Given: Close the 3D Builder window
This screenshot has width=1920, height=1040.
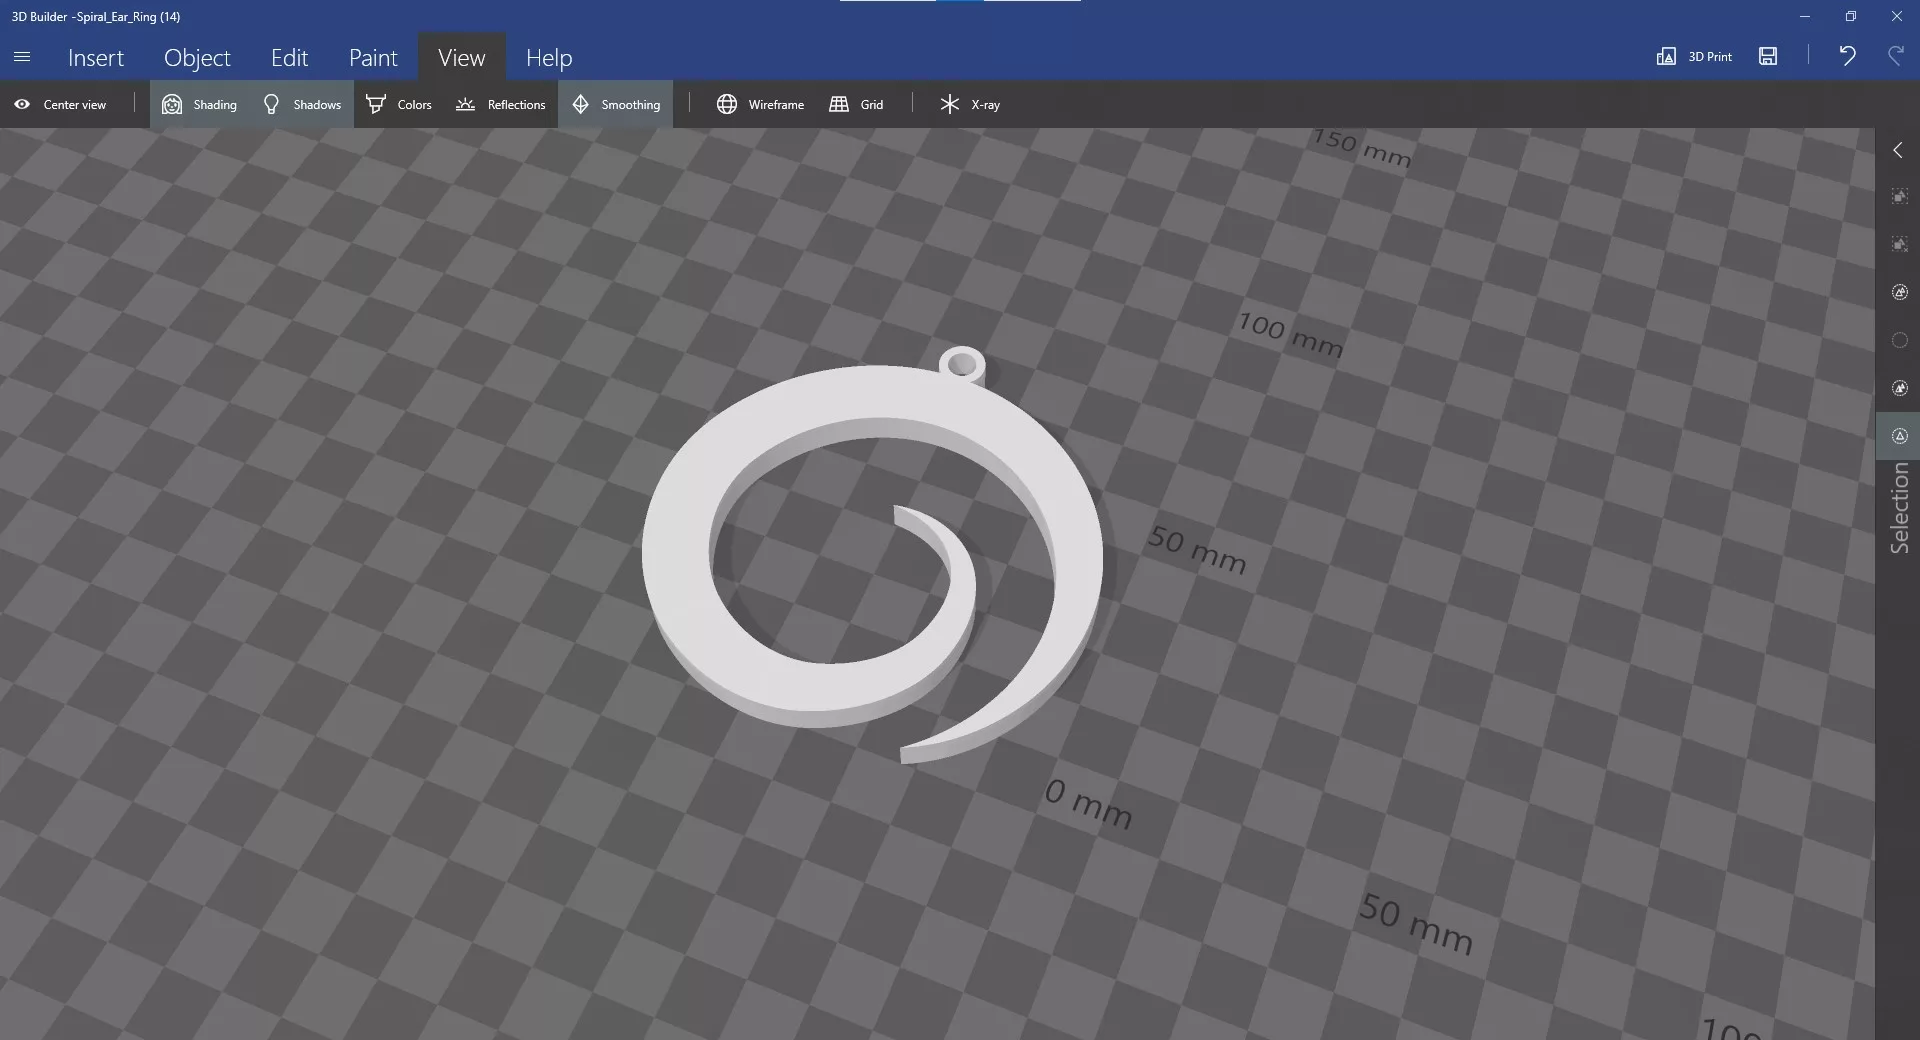Looking at the screenshot, I should (1897, 16).
